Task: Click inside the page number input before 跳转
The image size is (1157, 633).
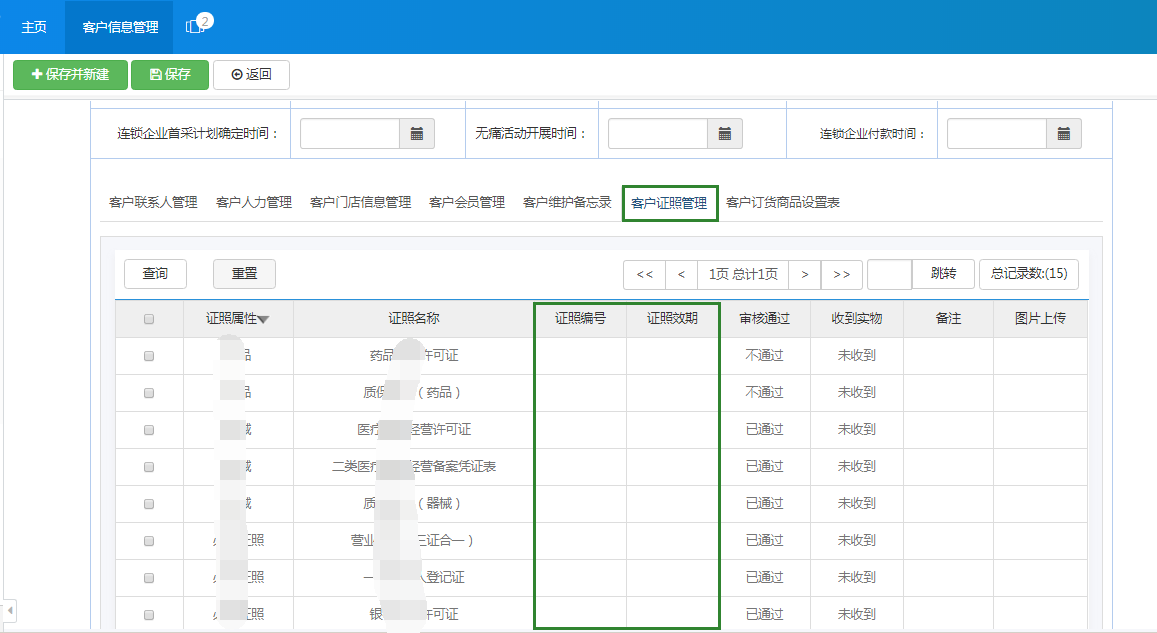Action: tap(888, 274)
